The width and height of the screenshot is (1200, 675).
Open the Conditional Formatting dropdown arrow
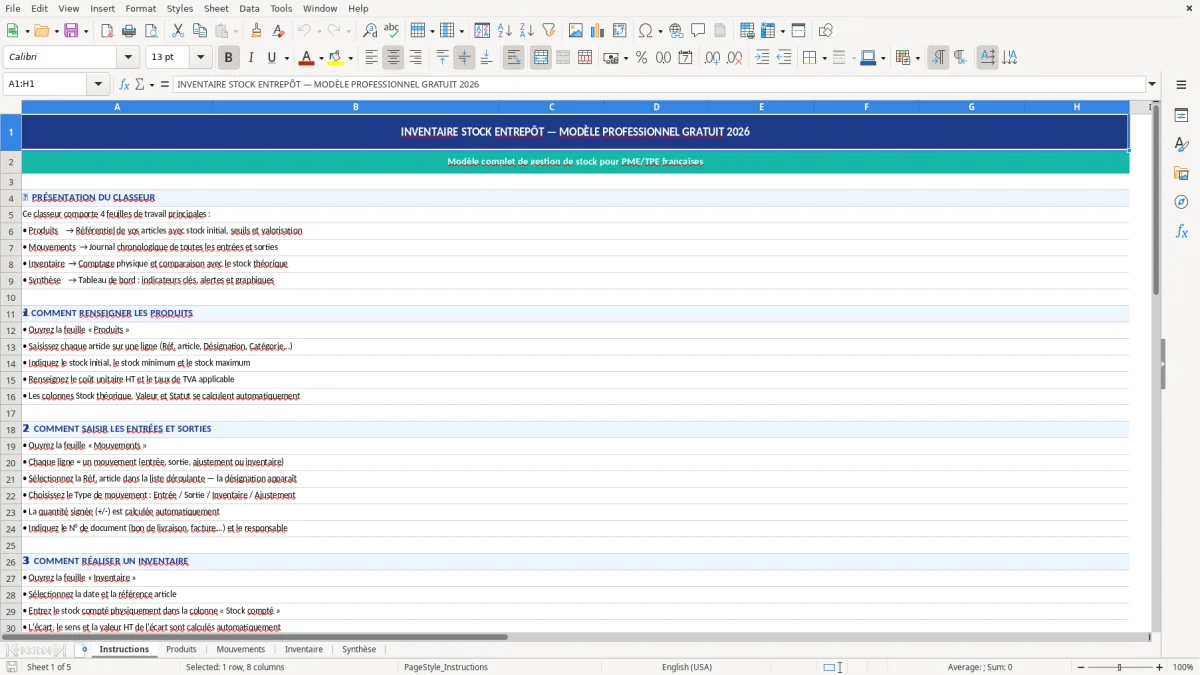(917, 58)
